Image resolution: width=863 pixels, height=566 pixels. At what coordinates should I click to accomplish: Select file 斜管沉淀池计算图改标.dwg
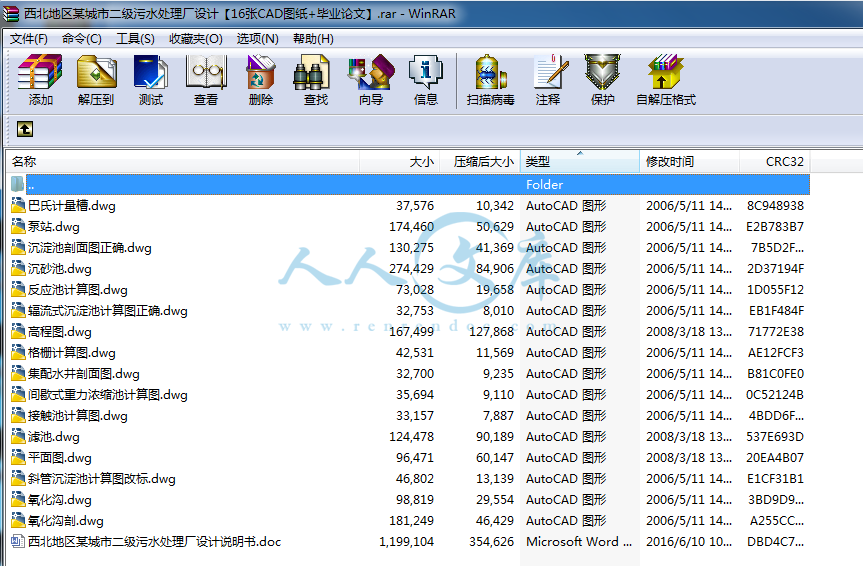pos(102,478)
